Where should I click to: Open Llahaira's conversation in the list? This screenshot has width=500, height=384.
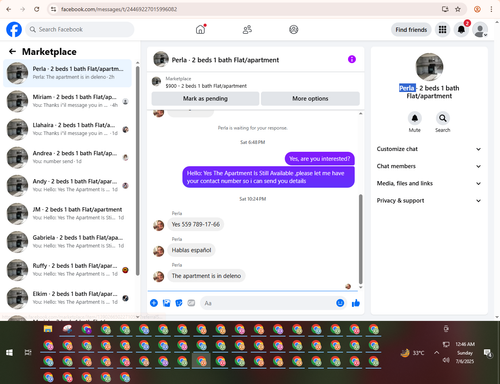point(67,129)
